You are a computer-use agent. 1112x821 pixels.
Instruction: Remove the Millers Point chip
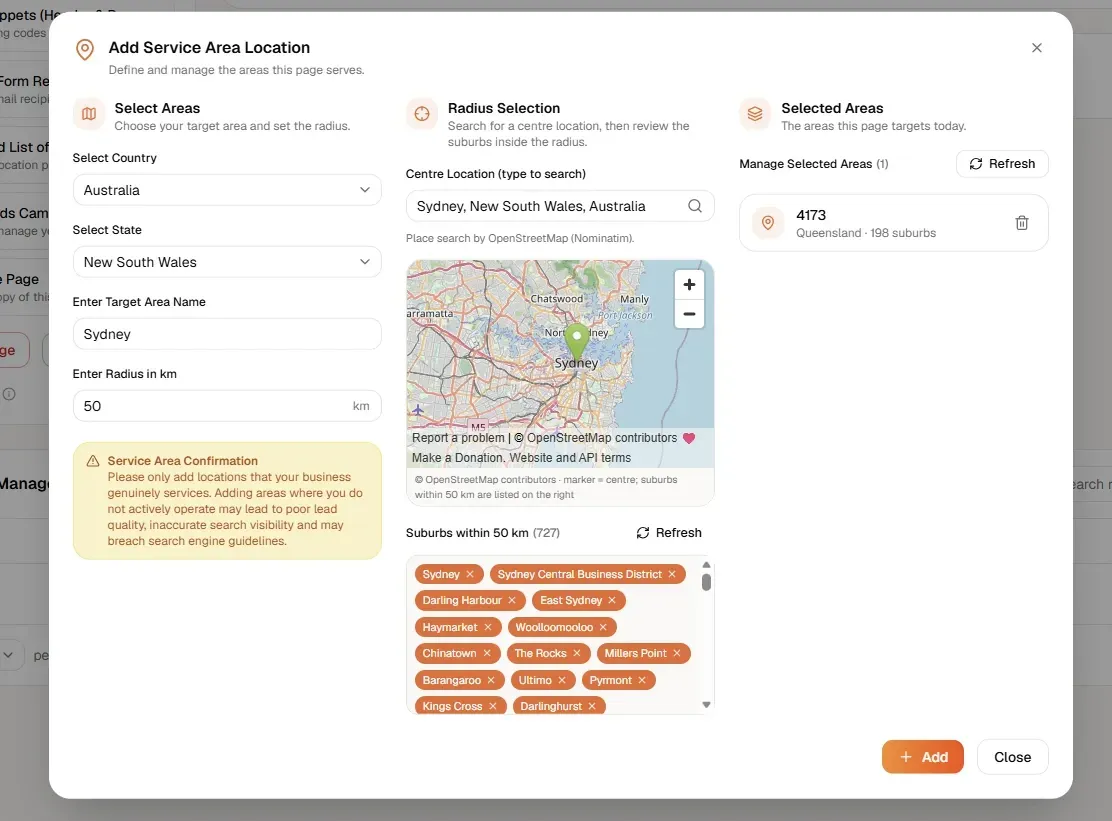677,654
